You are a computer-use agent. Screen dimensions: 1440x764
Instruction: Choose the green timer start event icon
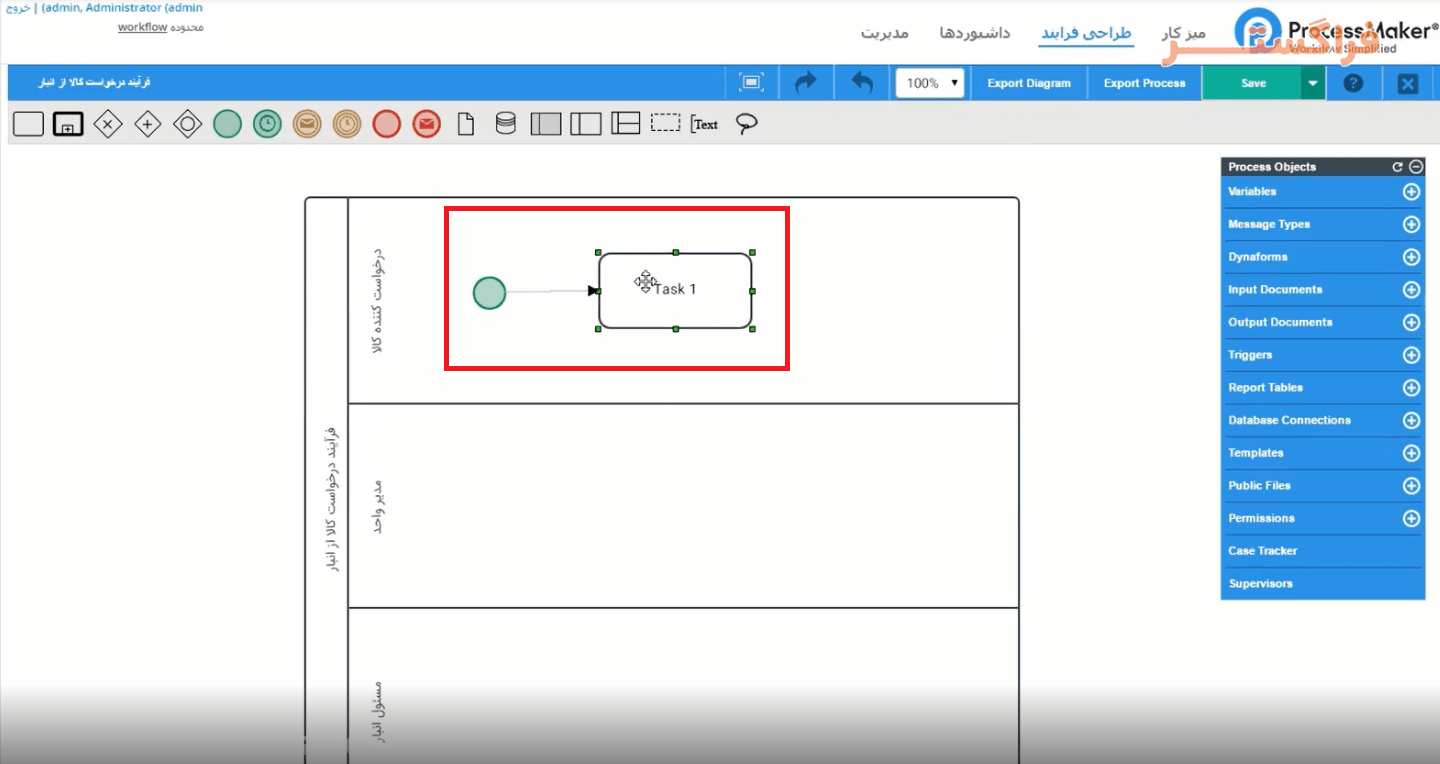click(267, 124)
